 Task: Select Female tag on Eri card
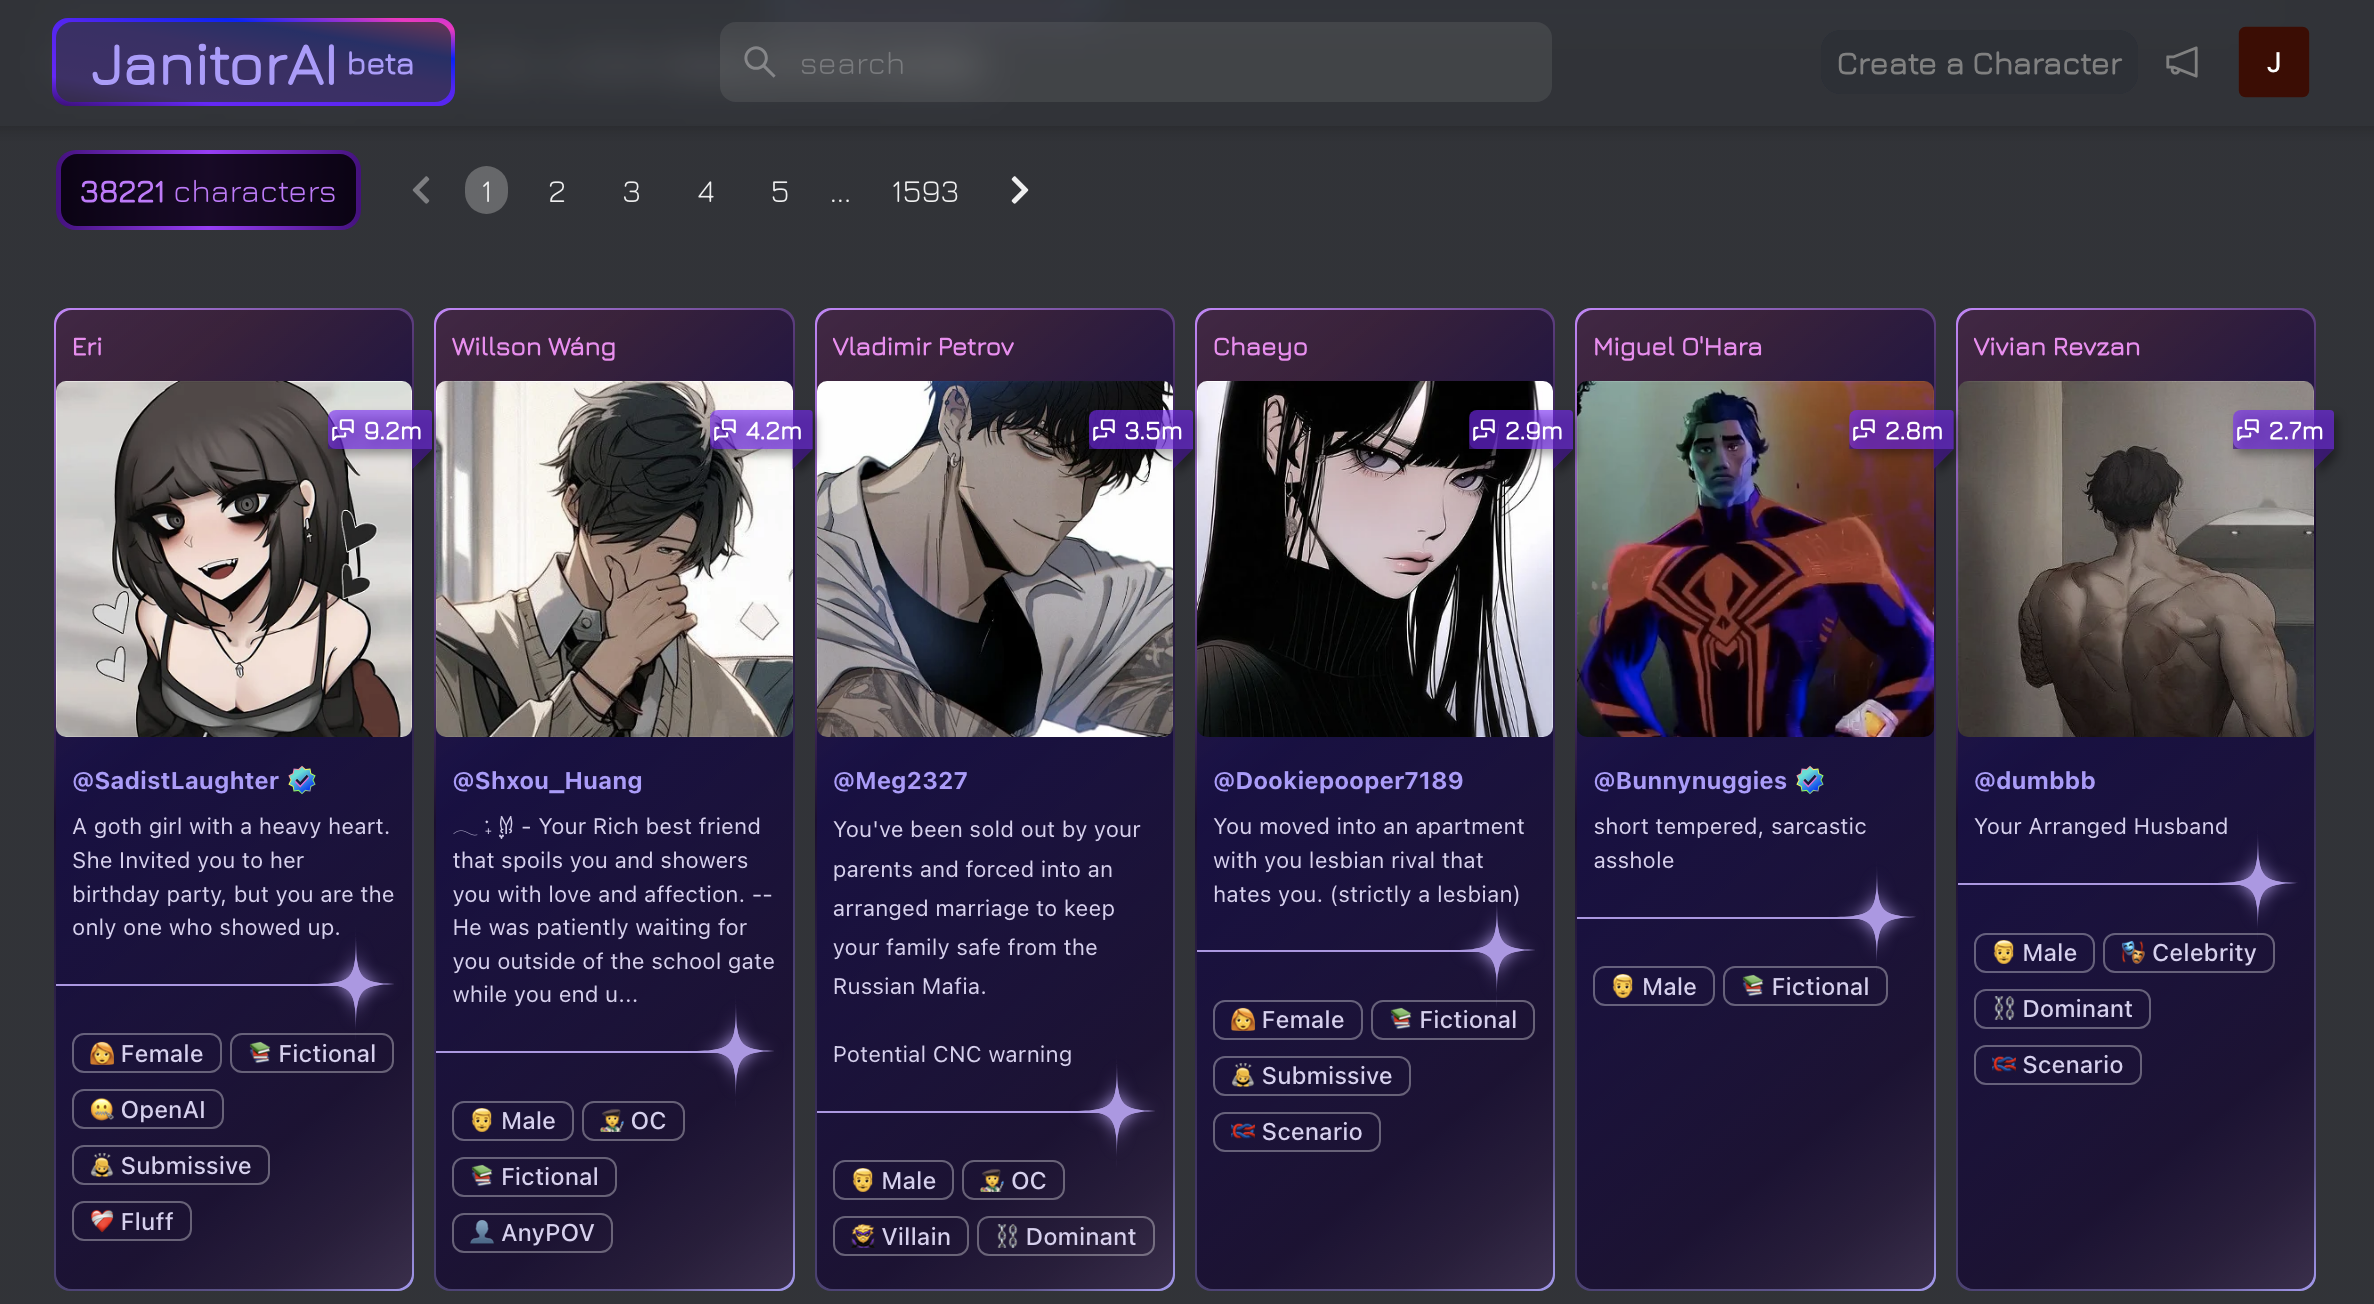click(x=147, y=1053)
